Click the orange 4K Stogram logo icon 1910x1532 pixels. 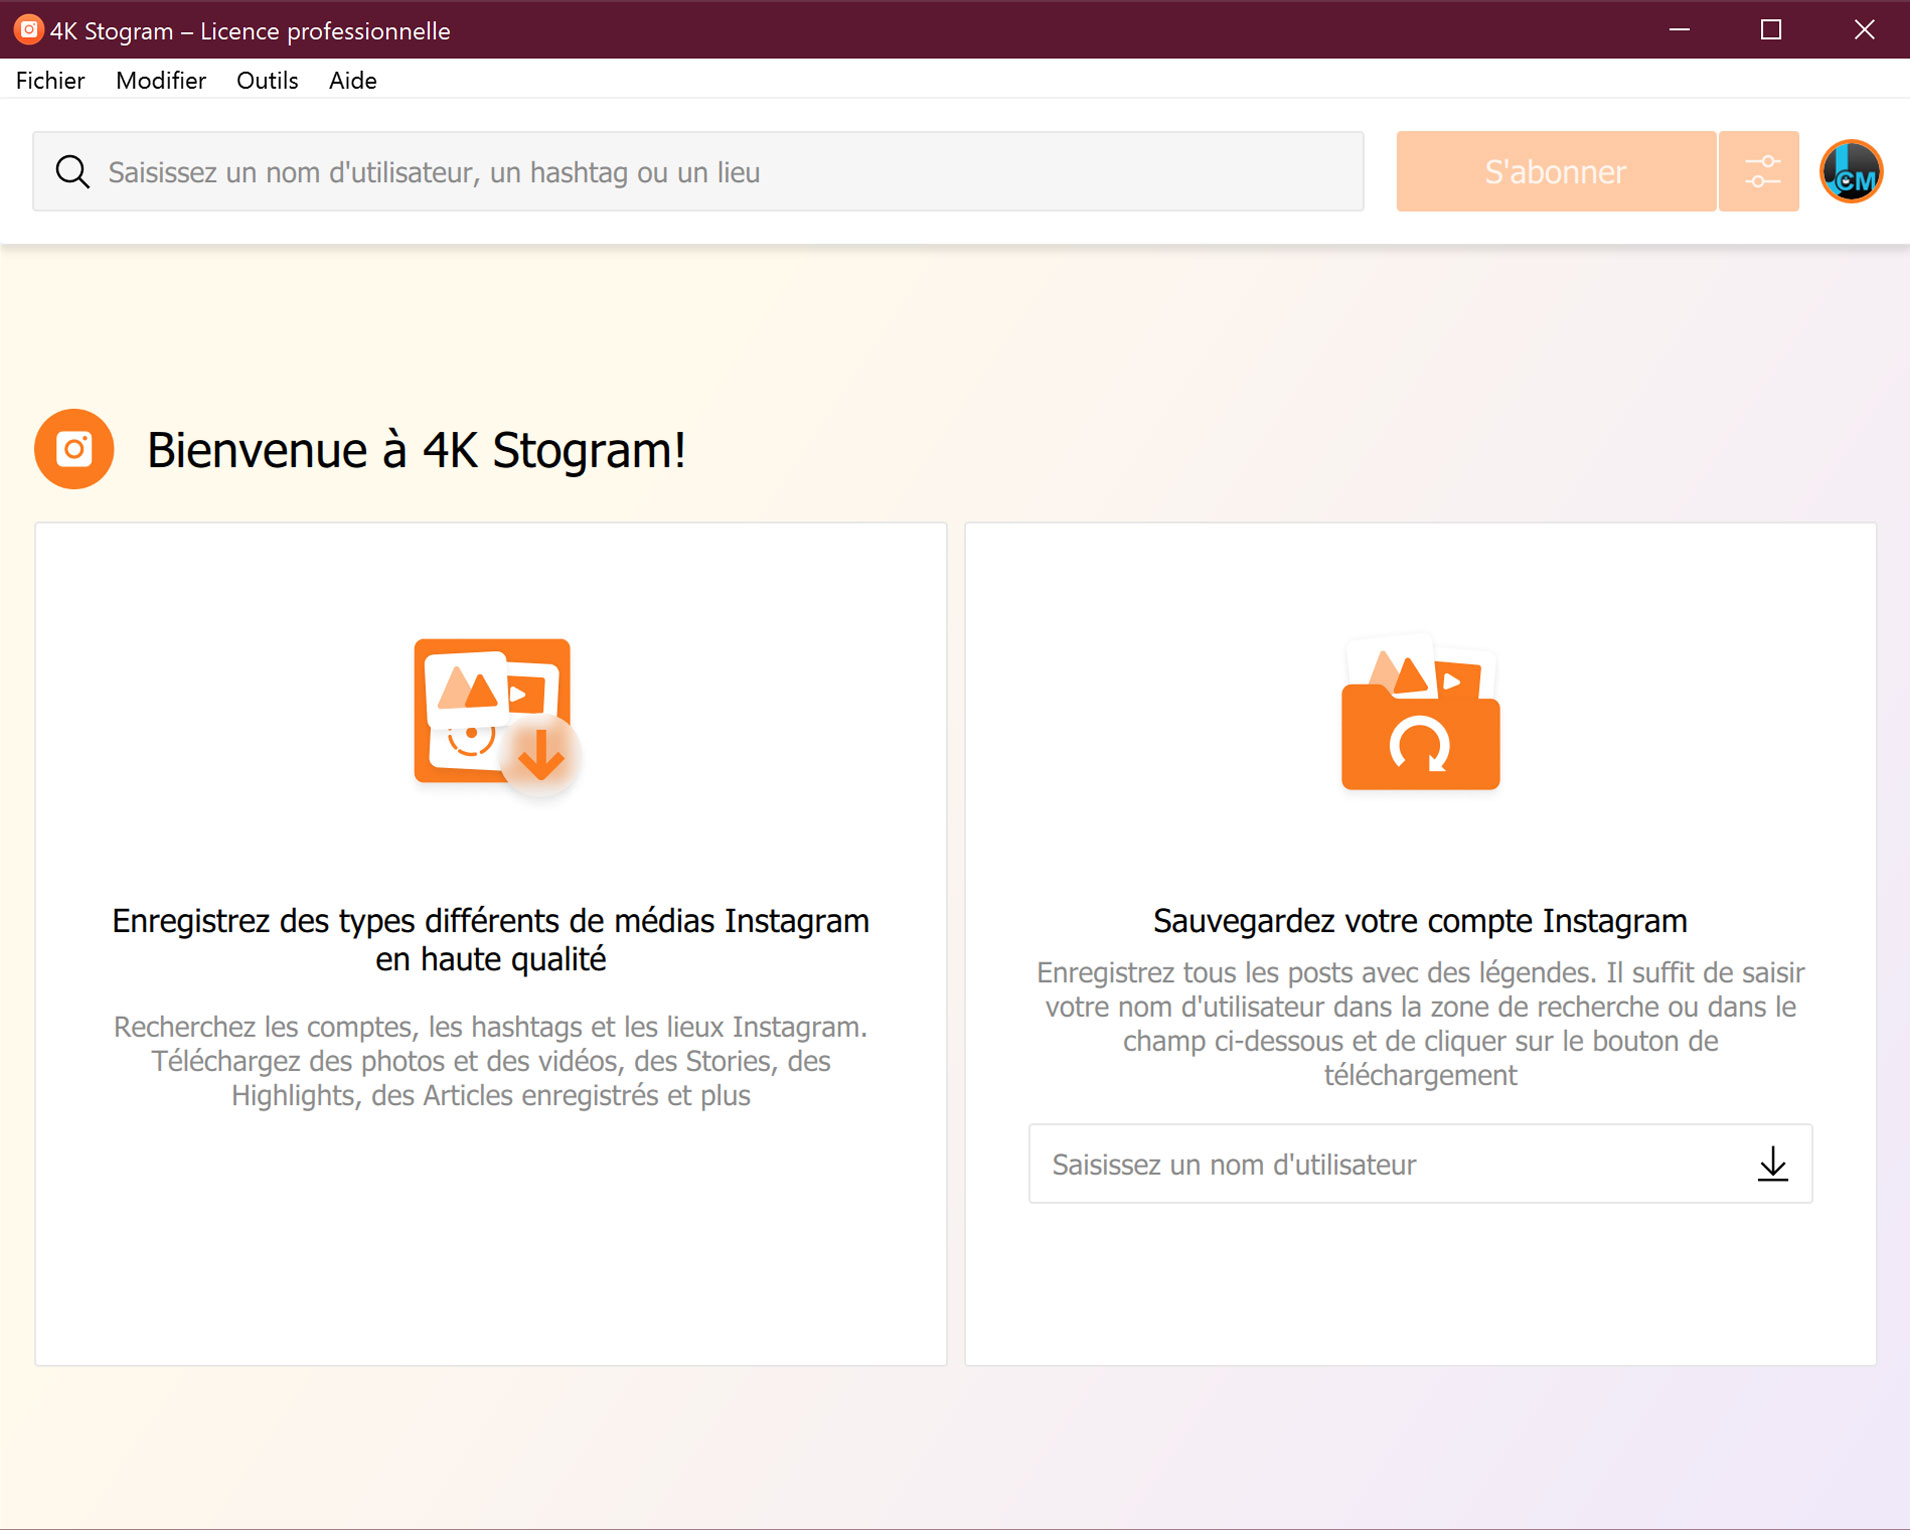pos(74,449)
